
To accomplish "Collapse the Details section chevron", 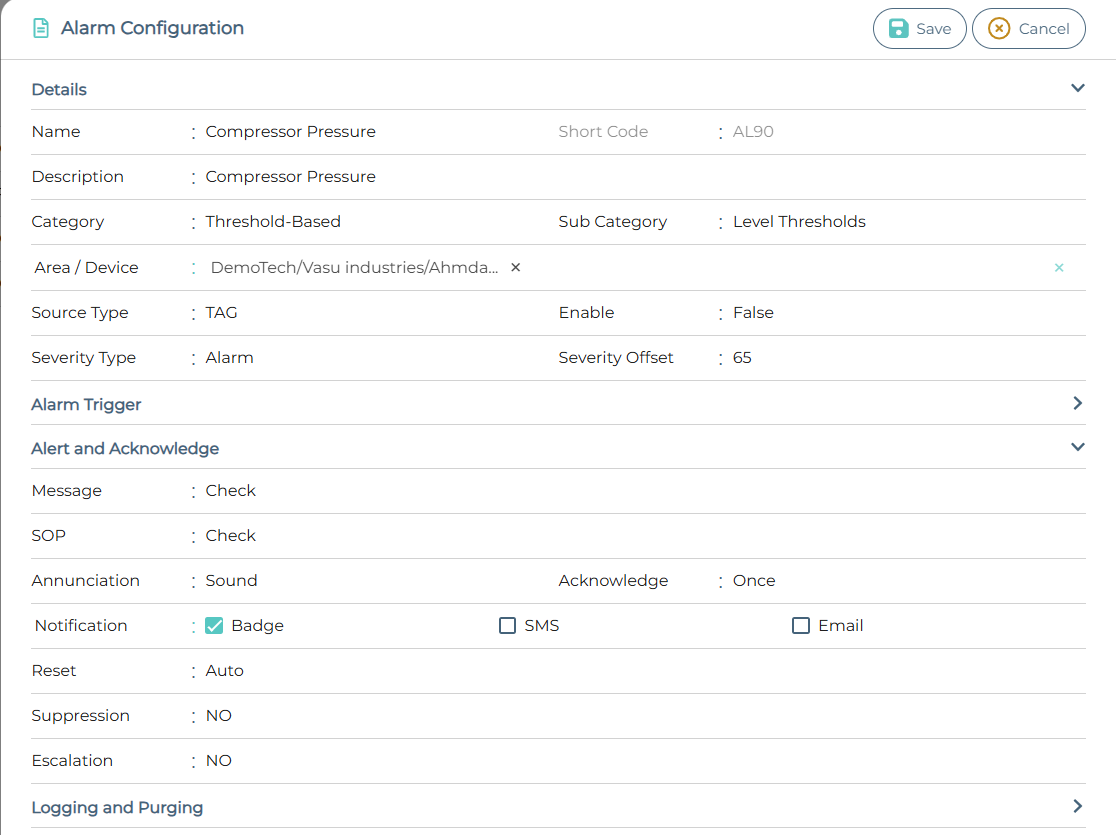I will tap(1077, 88).
